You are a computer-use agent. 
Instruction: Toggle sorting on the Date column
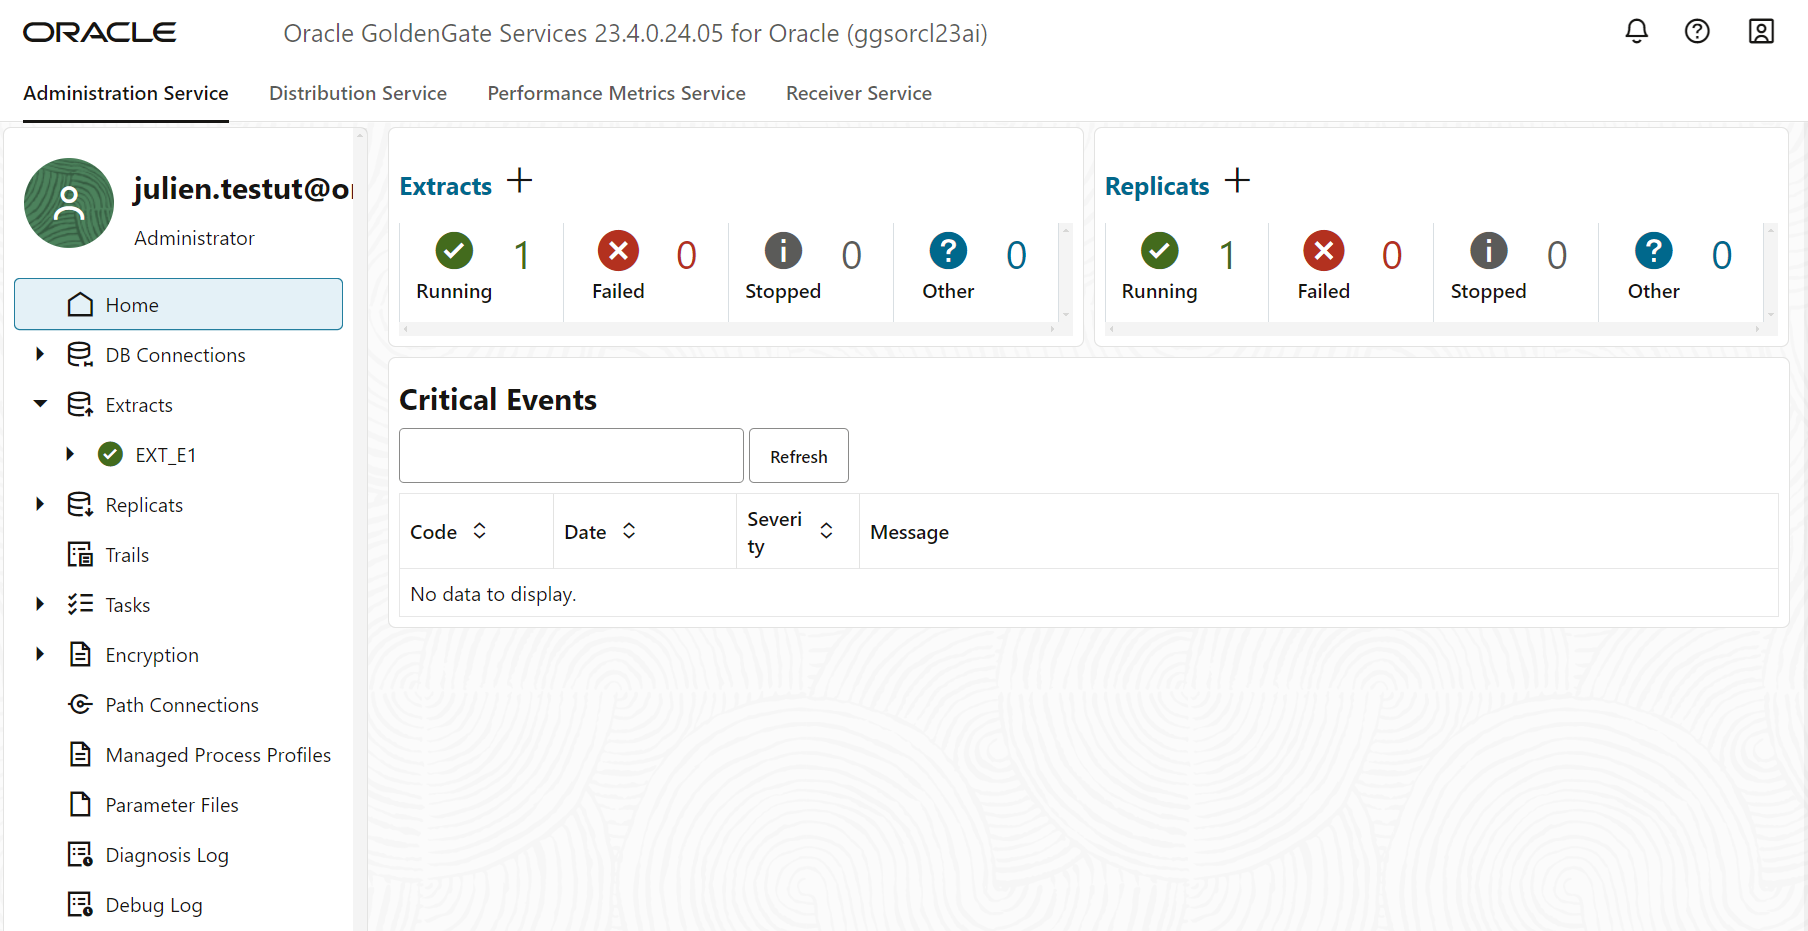(630, 531)
